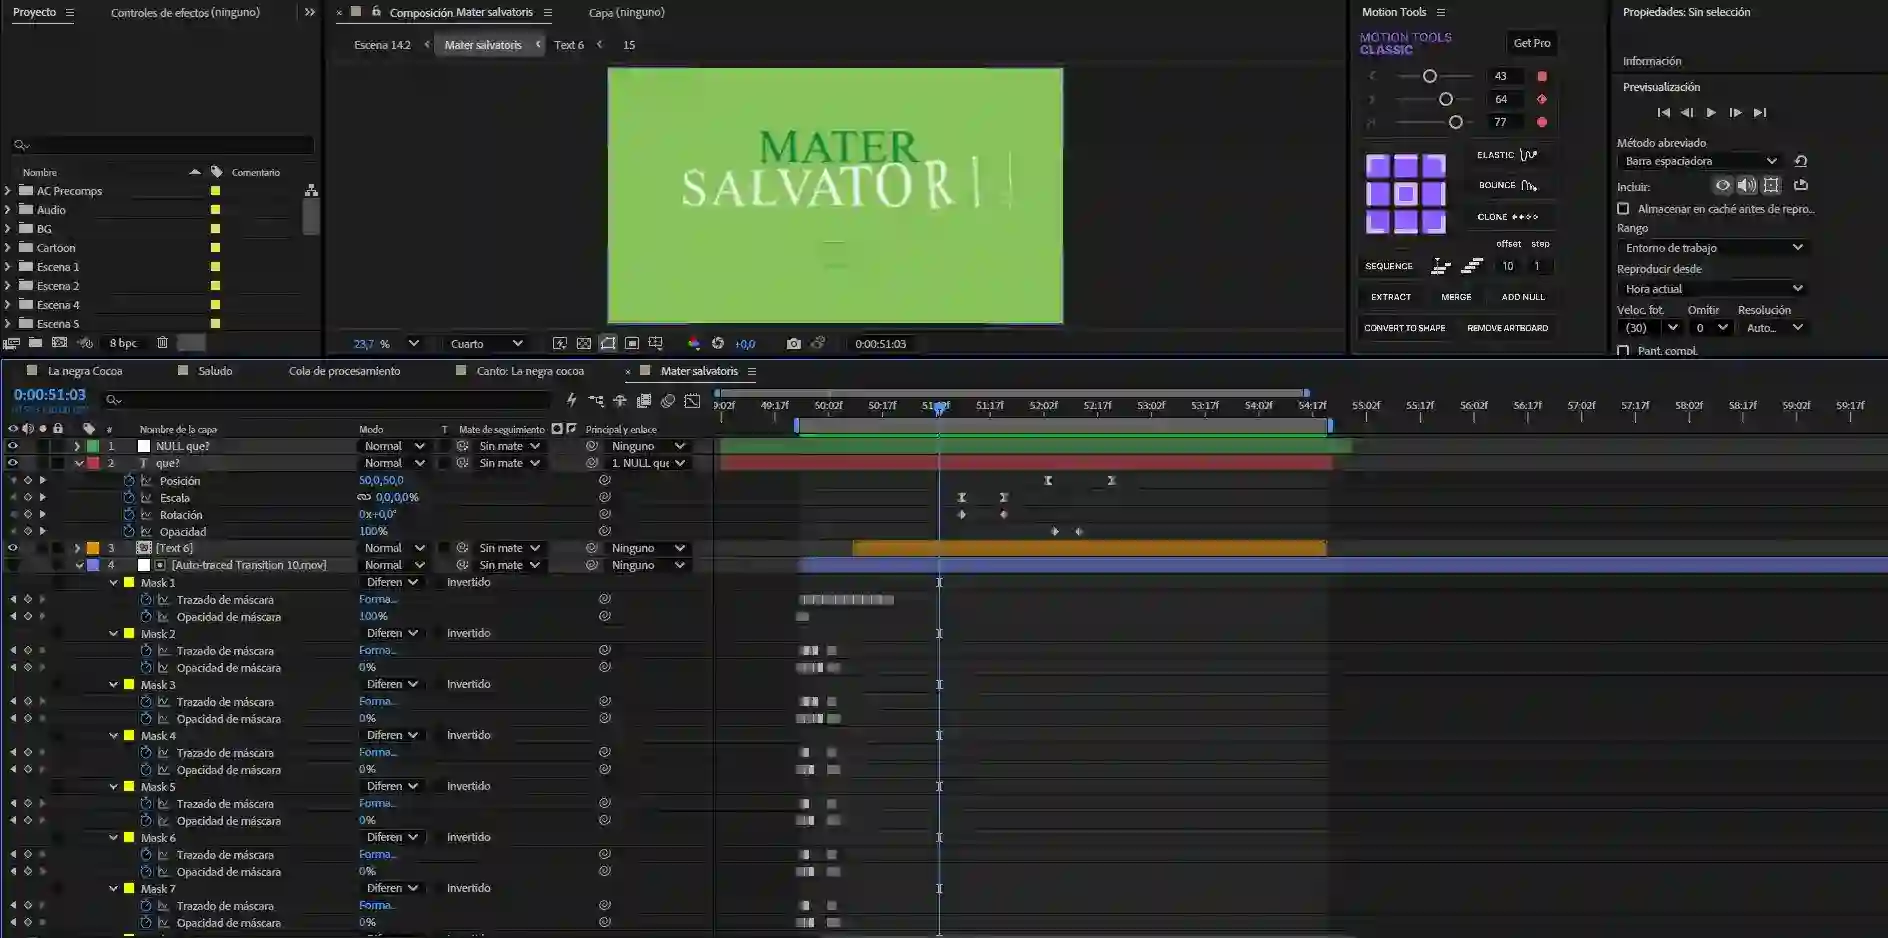This screenshot has width=1888, height=938.
Task: Toggle frame blending icon in timeline
Action: tap(644, 401)
